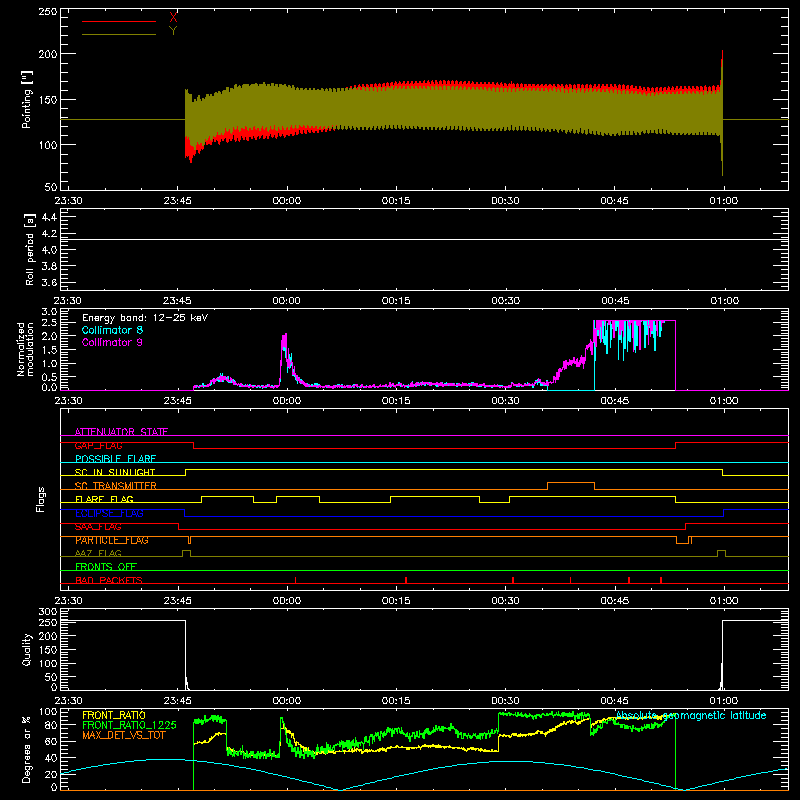800x800 pixels.
Task: Click the 4.4 tick on Roll period axis
Action: [x=49, y=217]
